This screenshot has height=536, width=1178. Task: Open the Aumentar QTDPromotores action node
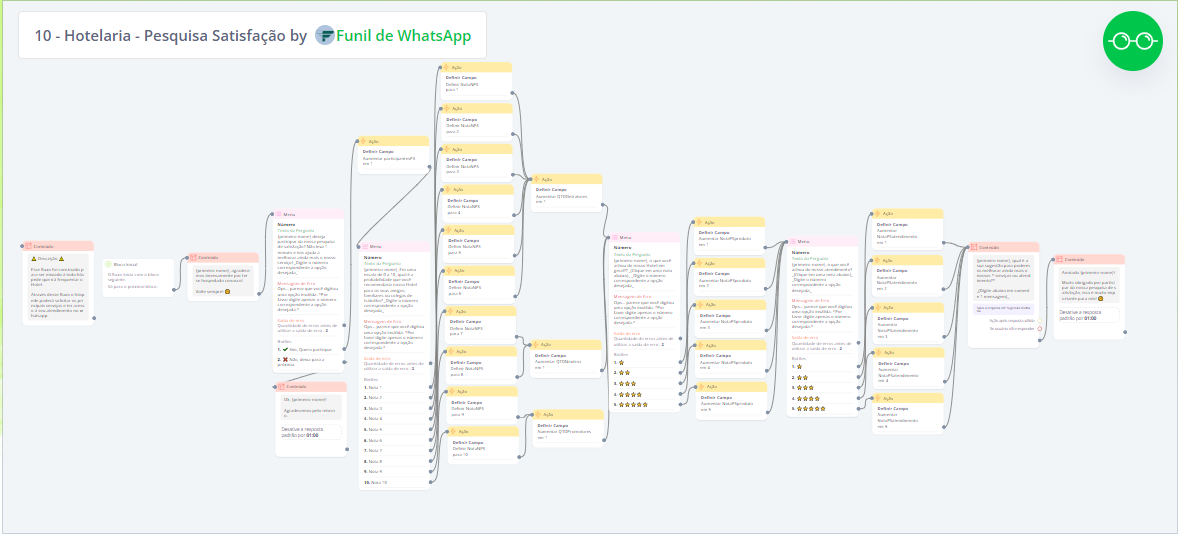[562, 429]
